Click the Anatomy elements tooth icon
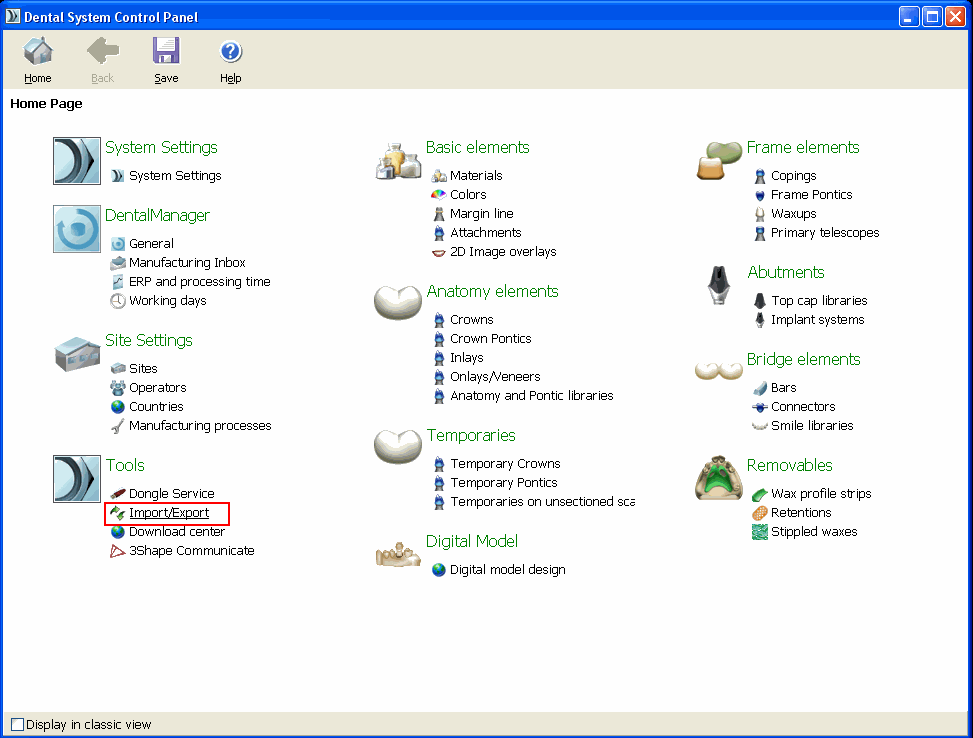 398,302
